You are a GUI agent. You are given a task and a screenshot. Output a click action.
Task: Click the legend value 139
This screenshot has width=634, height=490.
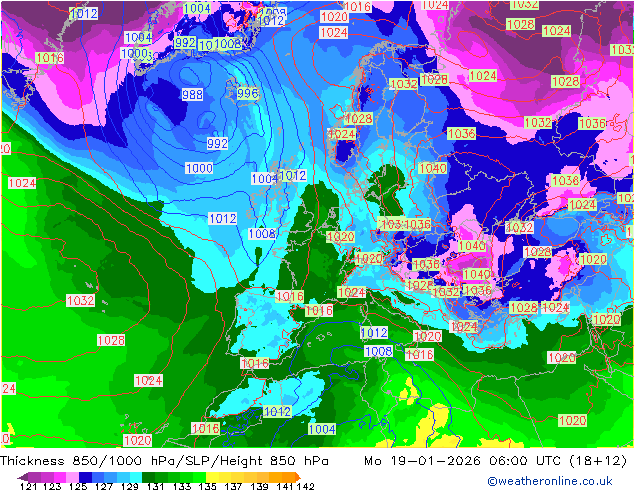point(259,486)
